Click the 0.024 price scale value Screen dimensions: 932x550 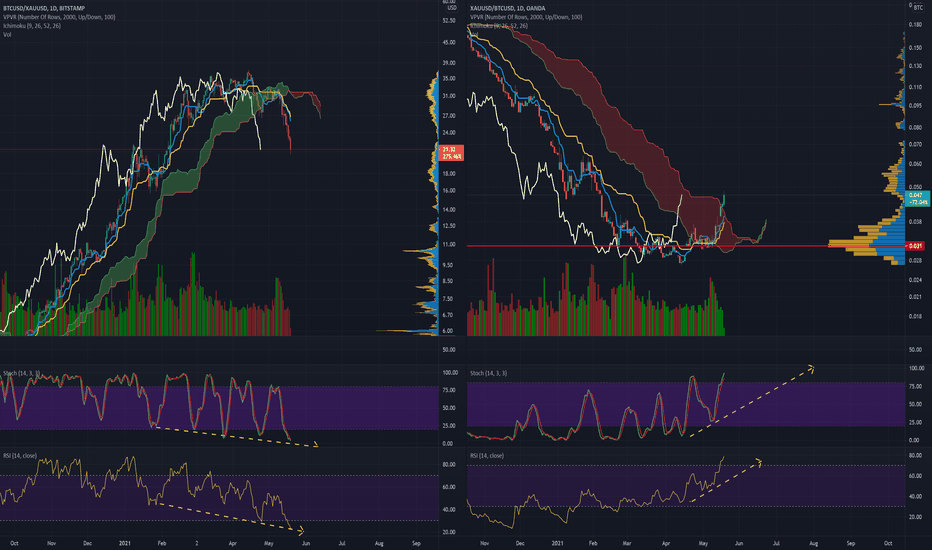(915, 279)
